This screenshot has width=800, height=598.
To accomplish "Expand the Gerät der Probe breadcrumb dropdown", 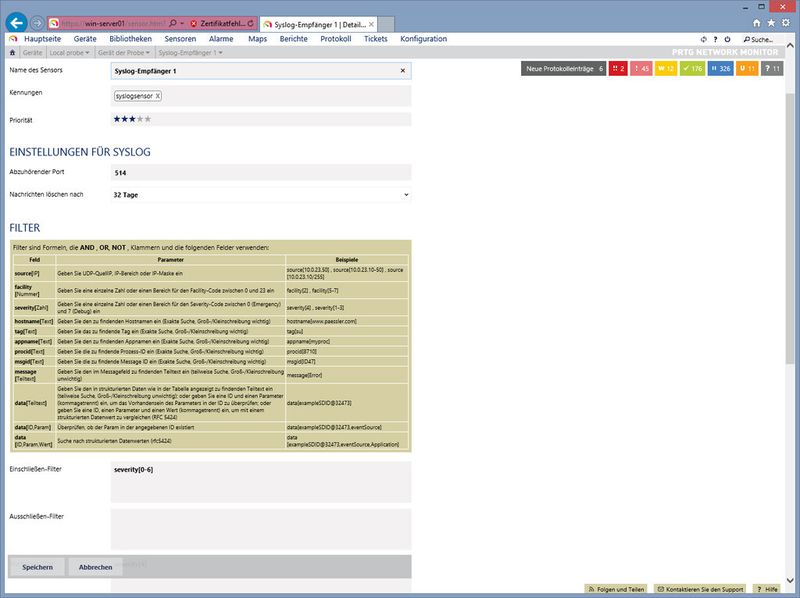I will pos(148,53).
